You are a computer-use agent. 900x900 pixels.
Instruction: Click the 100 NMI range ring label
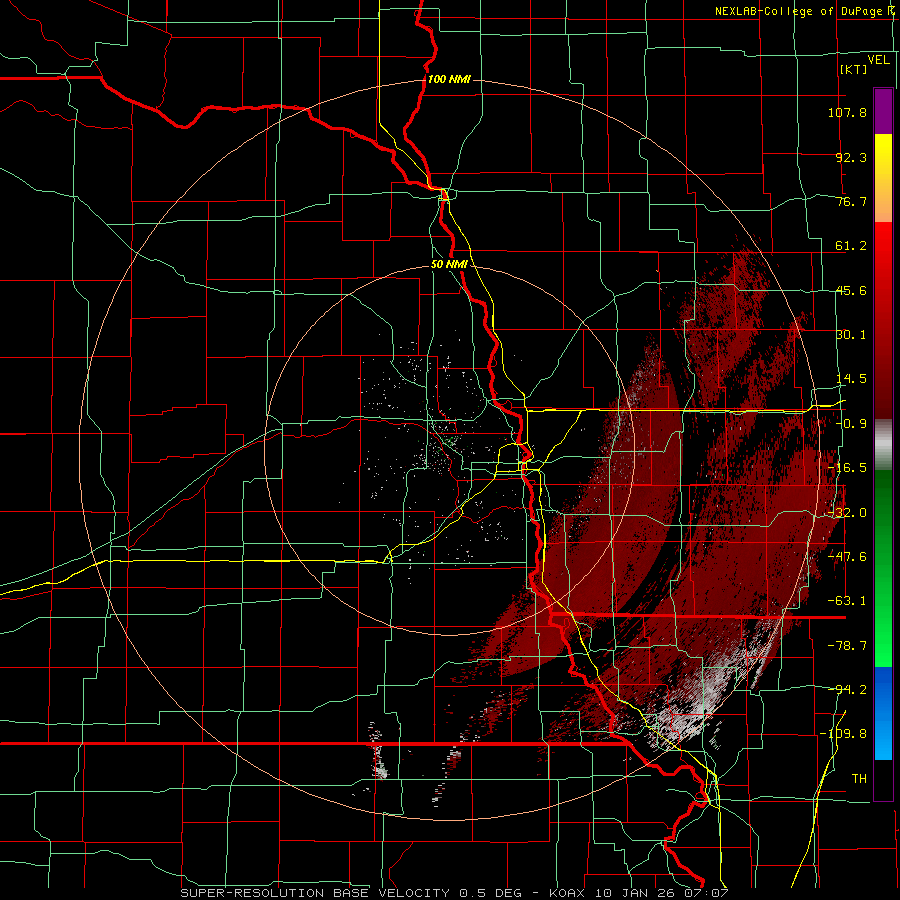point(449,79)
